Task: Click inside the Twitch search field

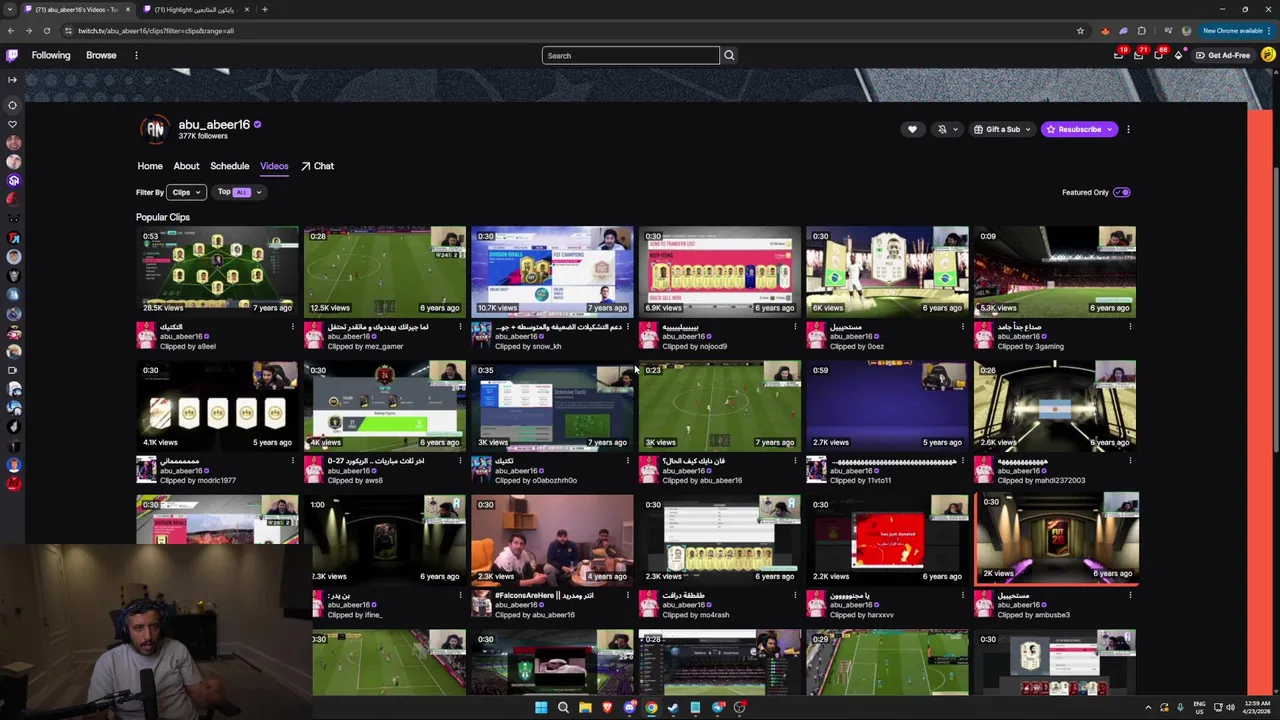Action: pyautogui.click(x=630, y=55)
